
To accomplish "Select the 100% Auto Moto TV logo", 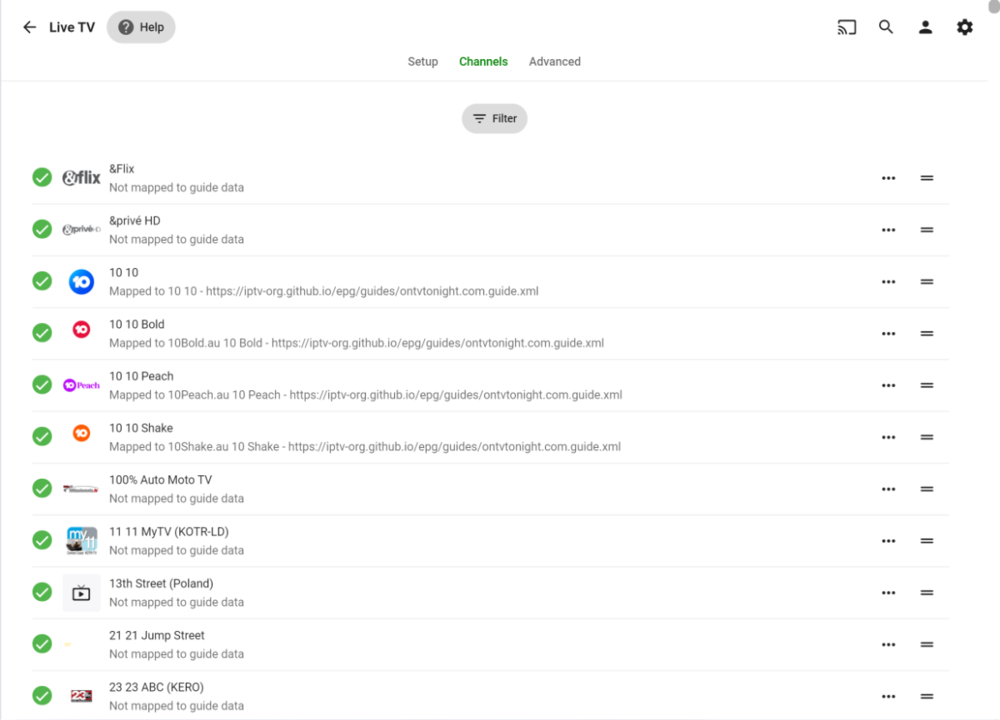I will click(x=81, y=488).
